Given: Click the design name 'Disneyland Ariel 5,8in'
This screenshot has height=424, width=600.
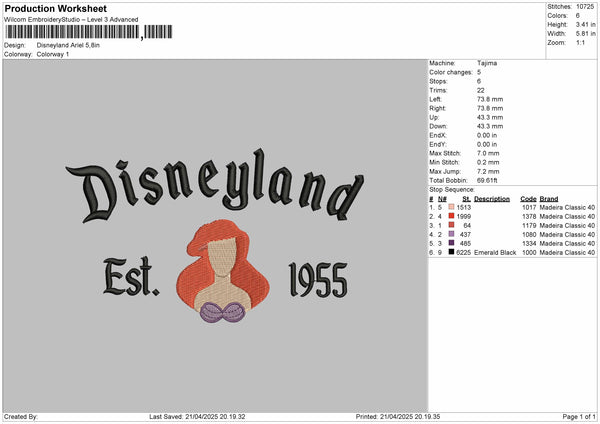Looking at the screenshot, I should click(x=68, y=45).
